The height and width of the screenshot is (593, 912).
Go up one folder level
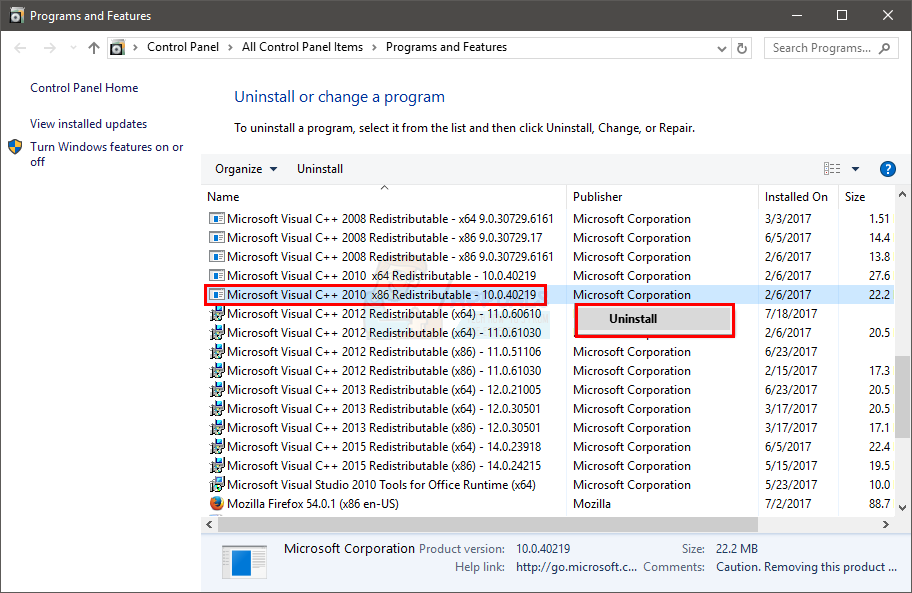[94, 48]
